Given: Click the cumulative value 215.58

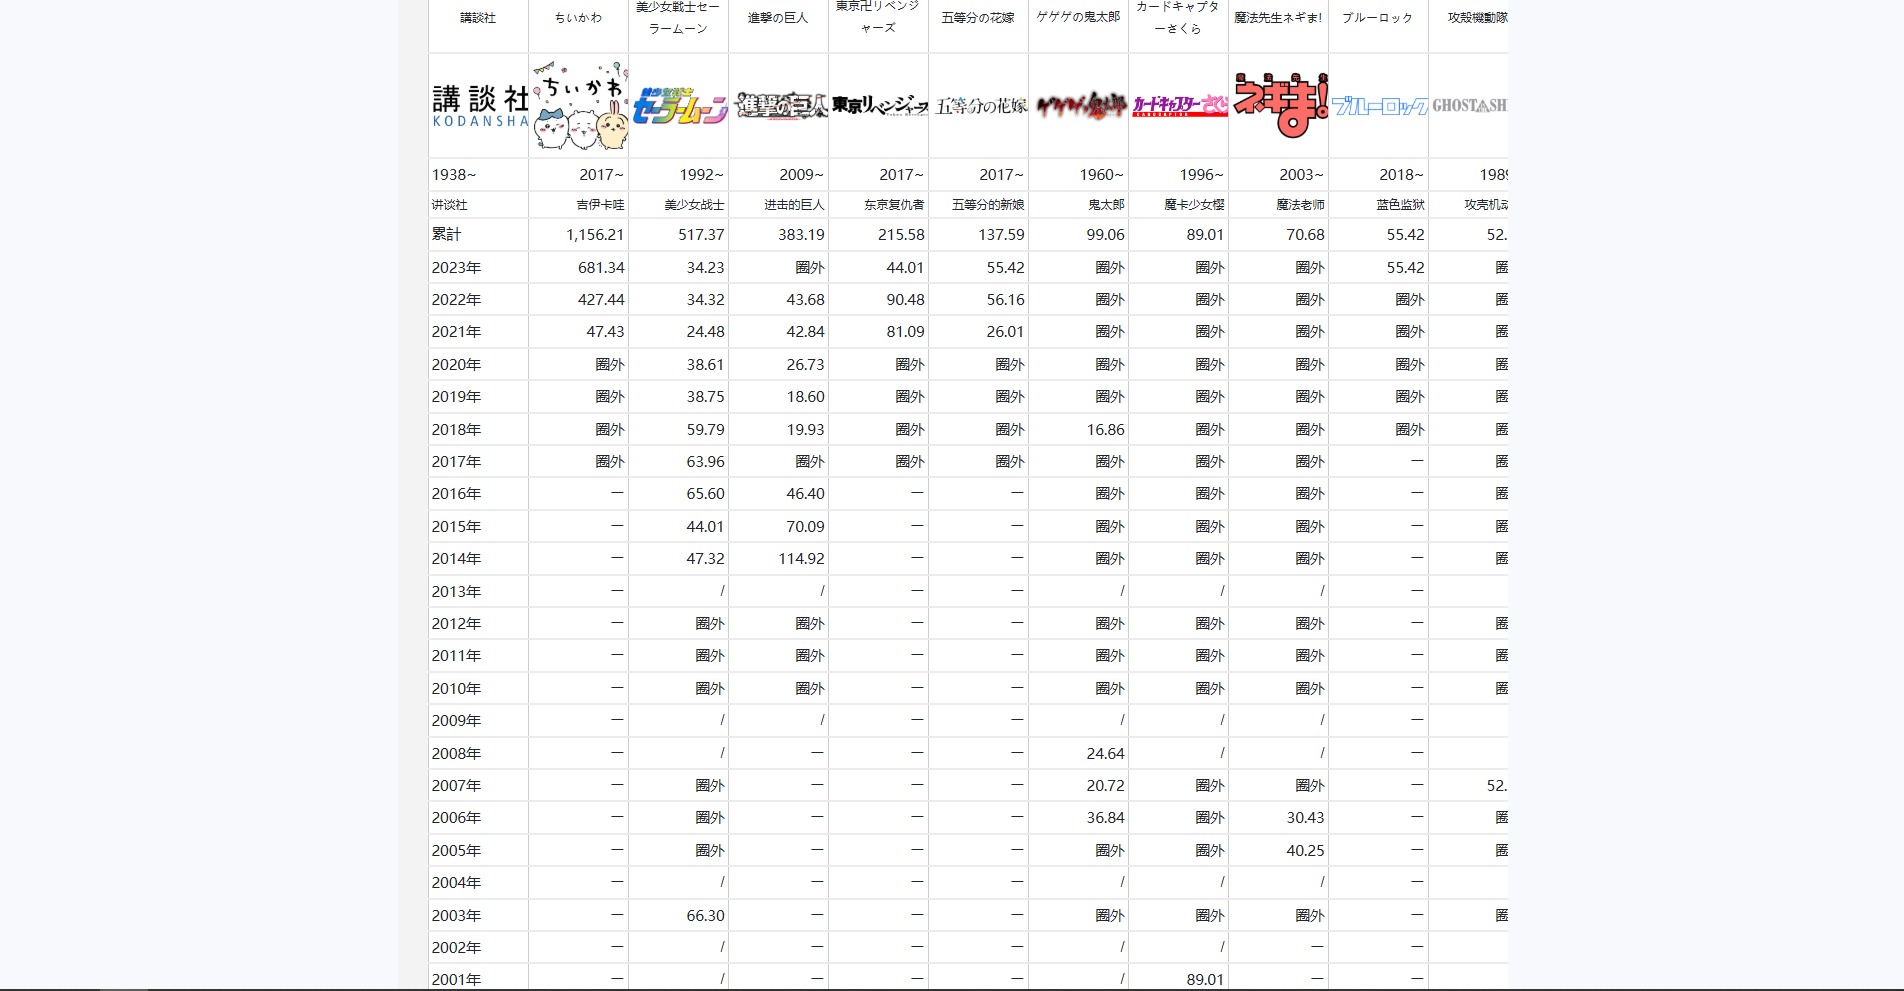Looking at the screenshot, I should [x=901, y=235].
